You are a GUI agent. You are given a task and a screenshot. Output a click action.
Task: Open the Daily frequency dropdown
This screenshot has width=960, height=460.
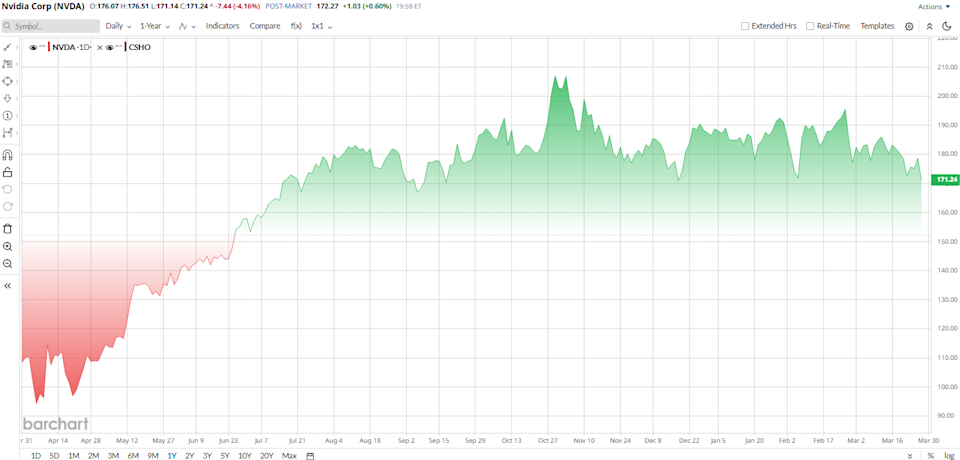click(119, 26)
